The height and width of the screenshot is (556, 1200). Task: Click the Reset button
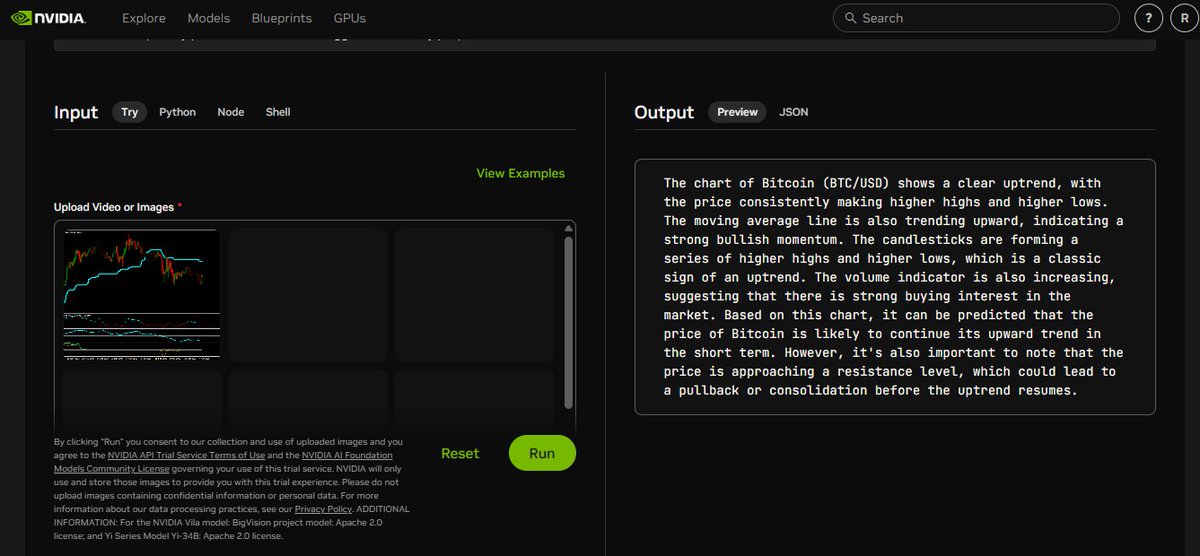coord(460,453)
